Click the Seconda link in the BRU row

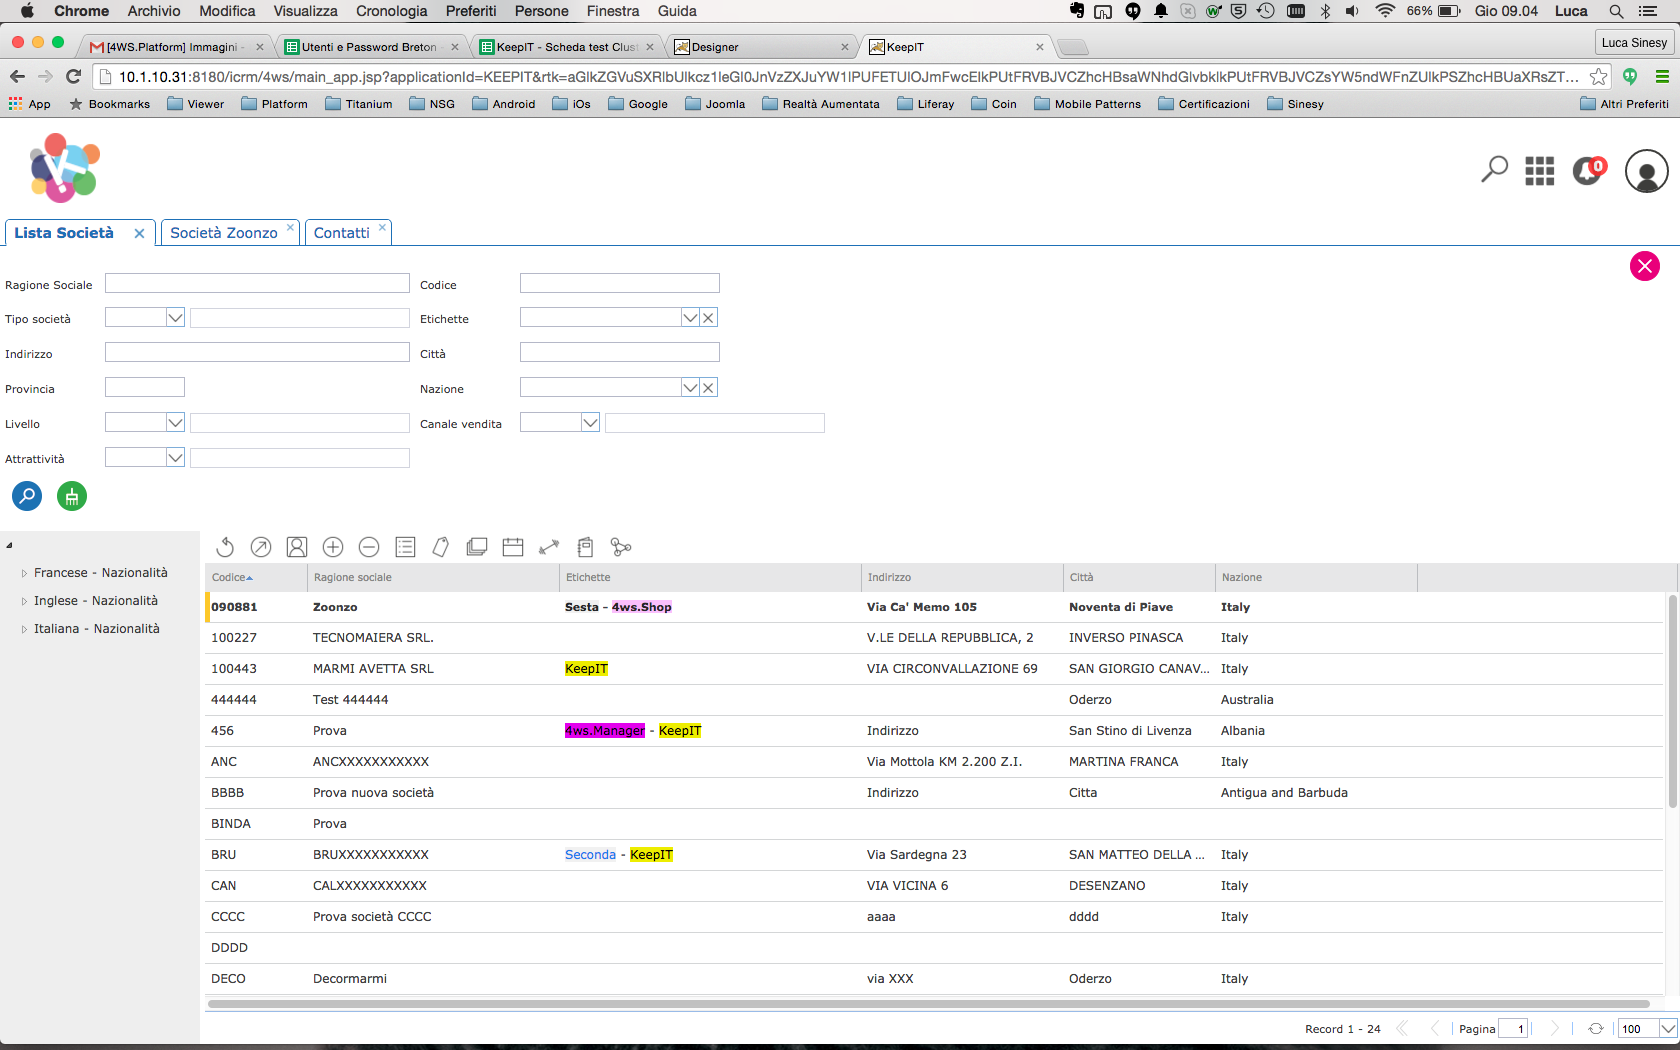point(590,854)
